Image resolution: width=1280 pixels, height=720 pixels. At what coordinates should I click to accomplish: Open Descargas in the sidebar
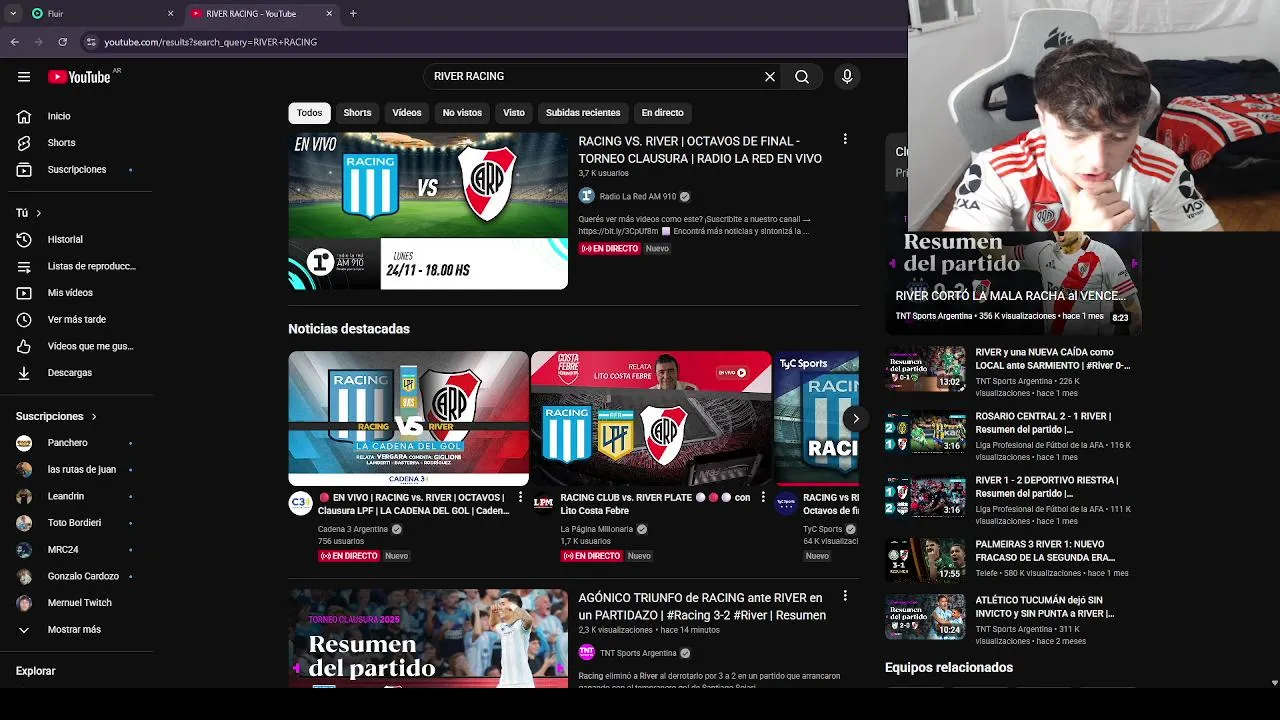tap(72, 373)
